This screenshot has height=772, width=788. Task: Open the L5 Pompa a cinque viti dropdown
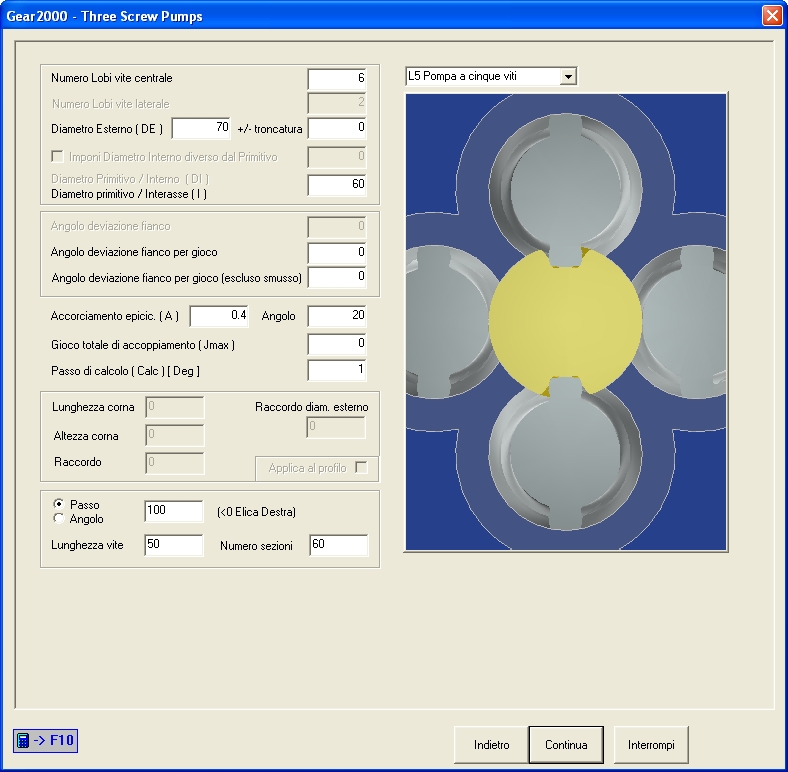pos(568,76)
